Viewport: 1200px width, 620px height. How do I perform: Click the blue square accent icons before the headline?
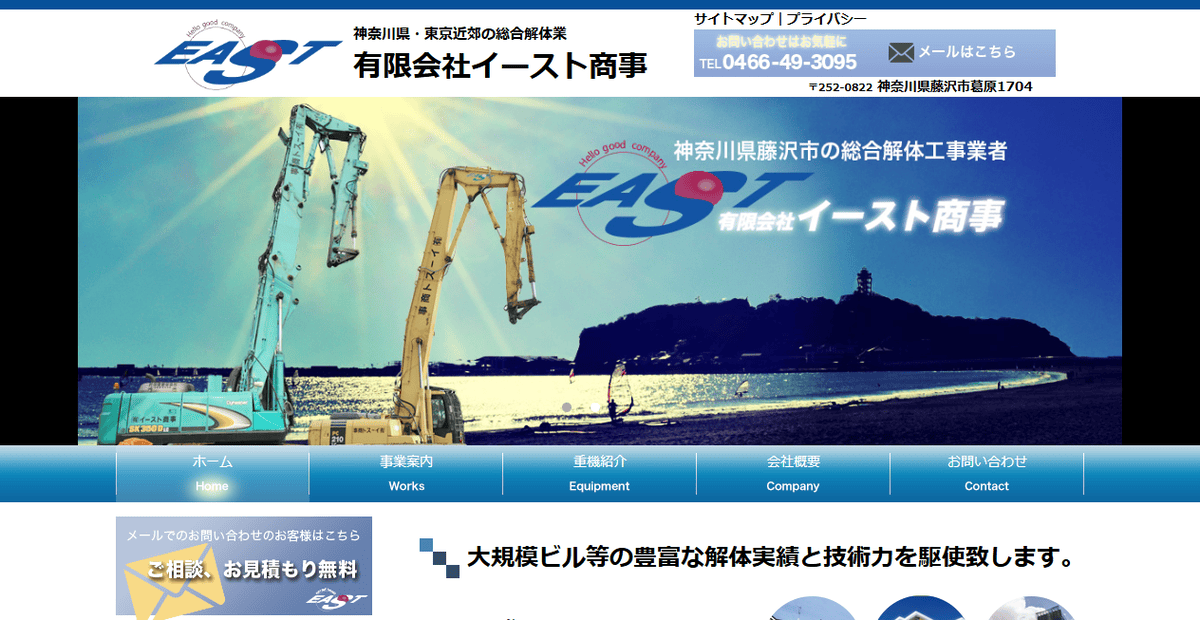click(440, 557)
